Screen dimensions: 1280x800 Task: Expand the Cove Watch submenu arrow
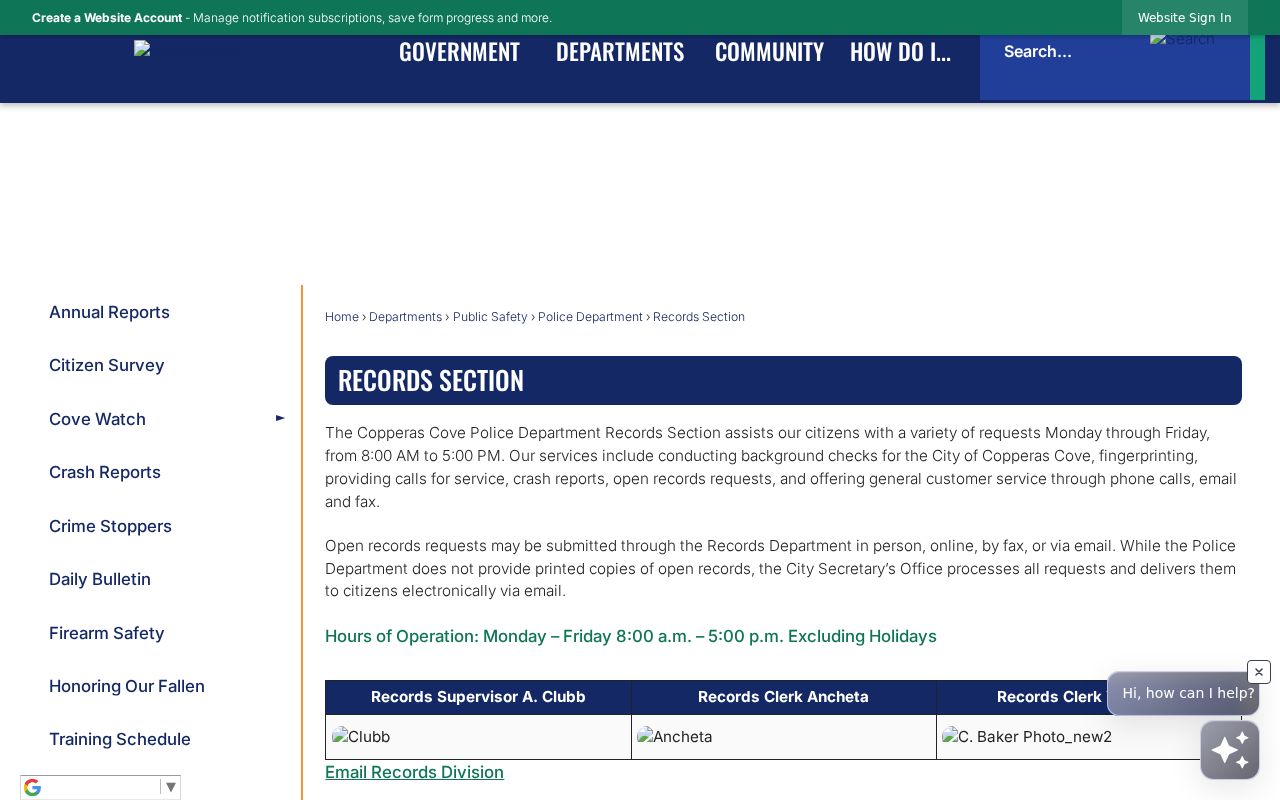(280, 418)
